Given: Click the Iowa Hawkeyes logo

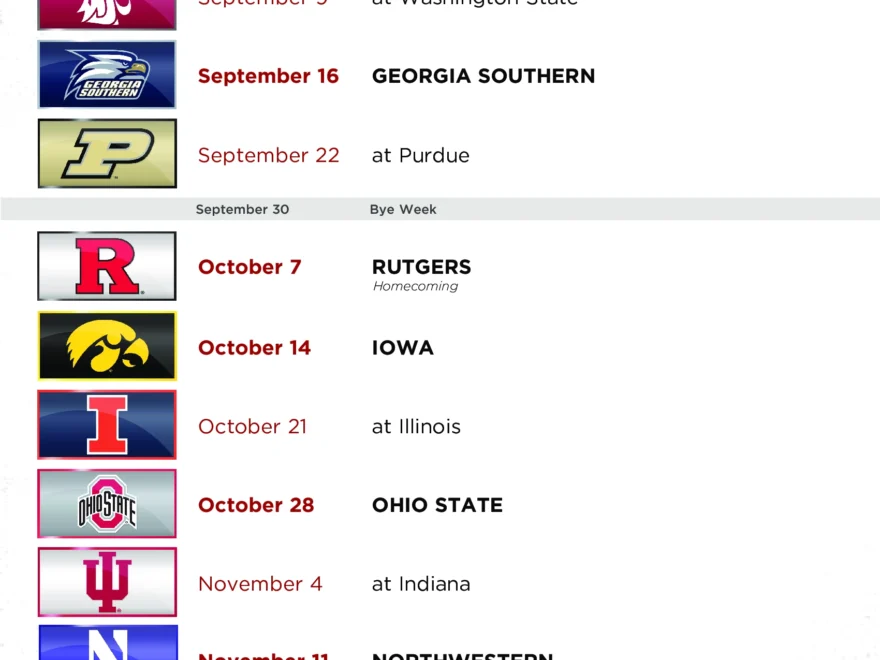Looking at the screenshot, I should [107, 346].
